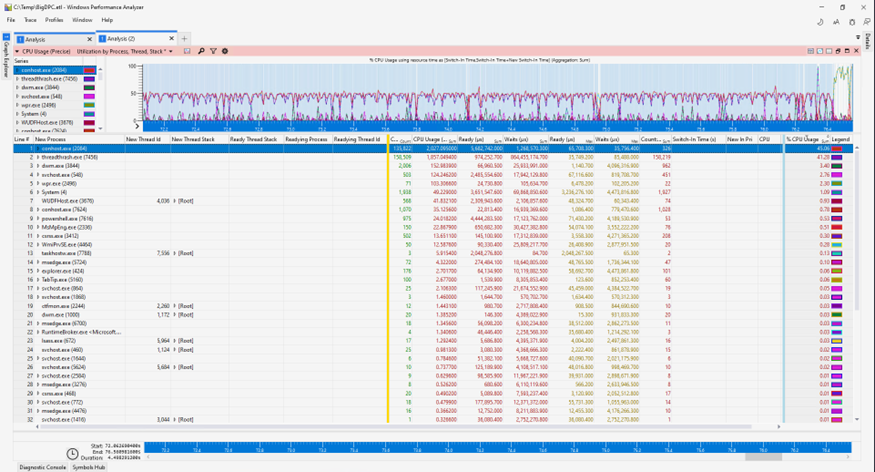Image resolution: width=875 pixels, height=472 pixels.
Task: Open the Utilization by Process preset dropdown
Action: (171, 51)
